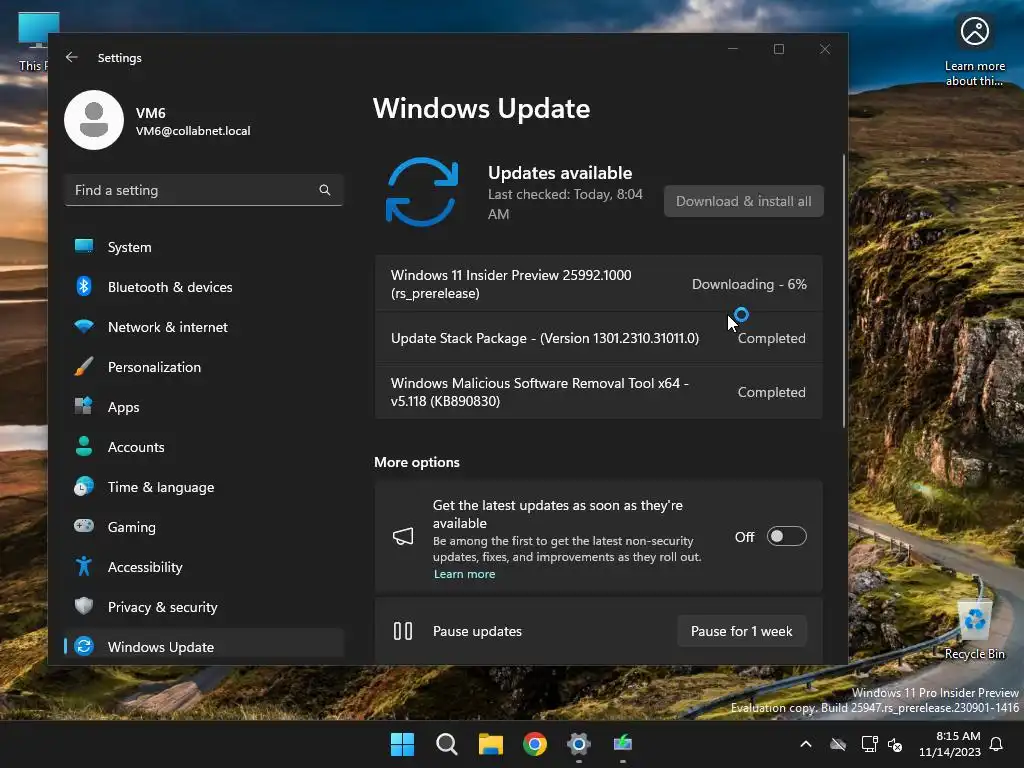This screenshot has width=1024, height=768.
Task: Click the VM6 user avatar icon
Action: point(94,120)
